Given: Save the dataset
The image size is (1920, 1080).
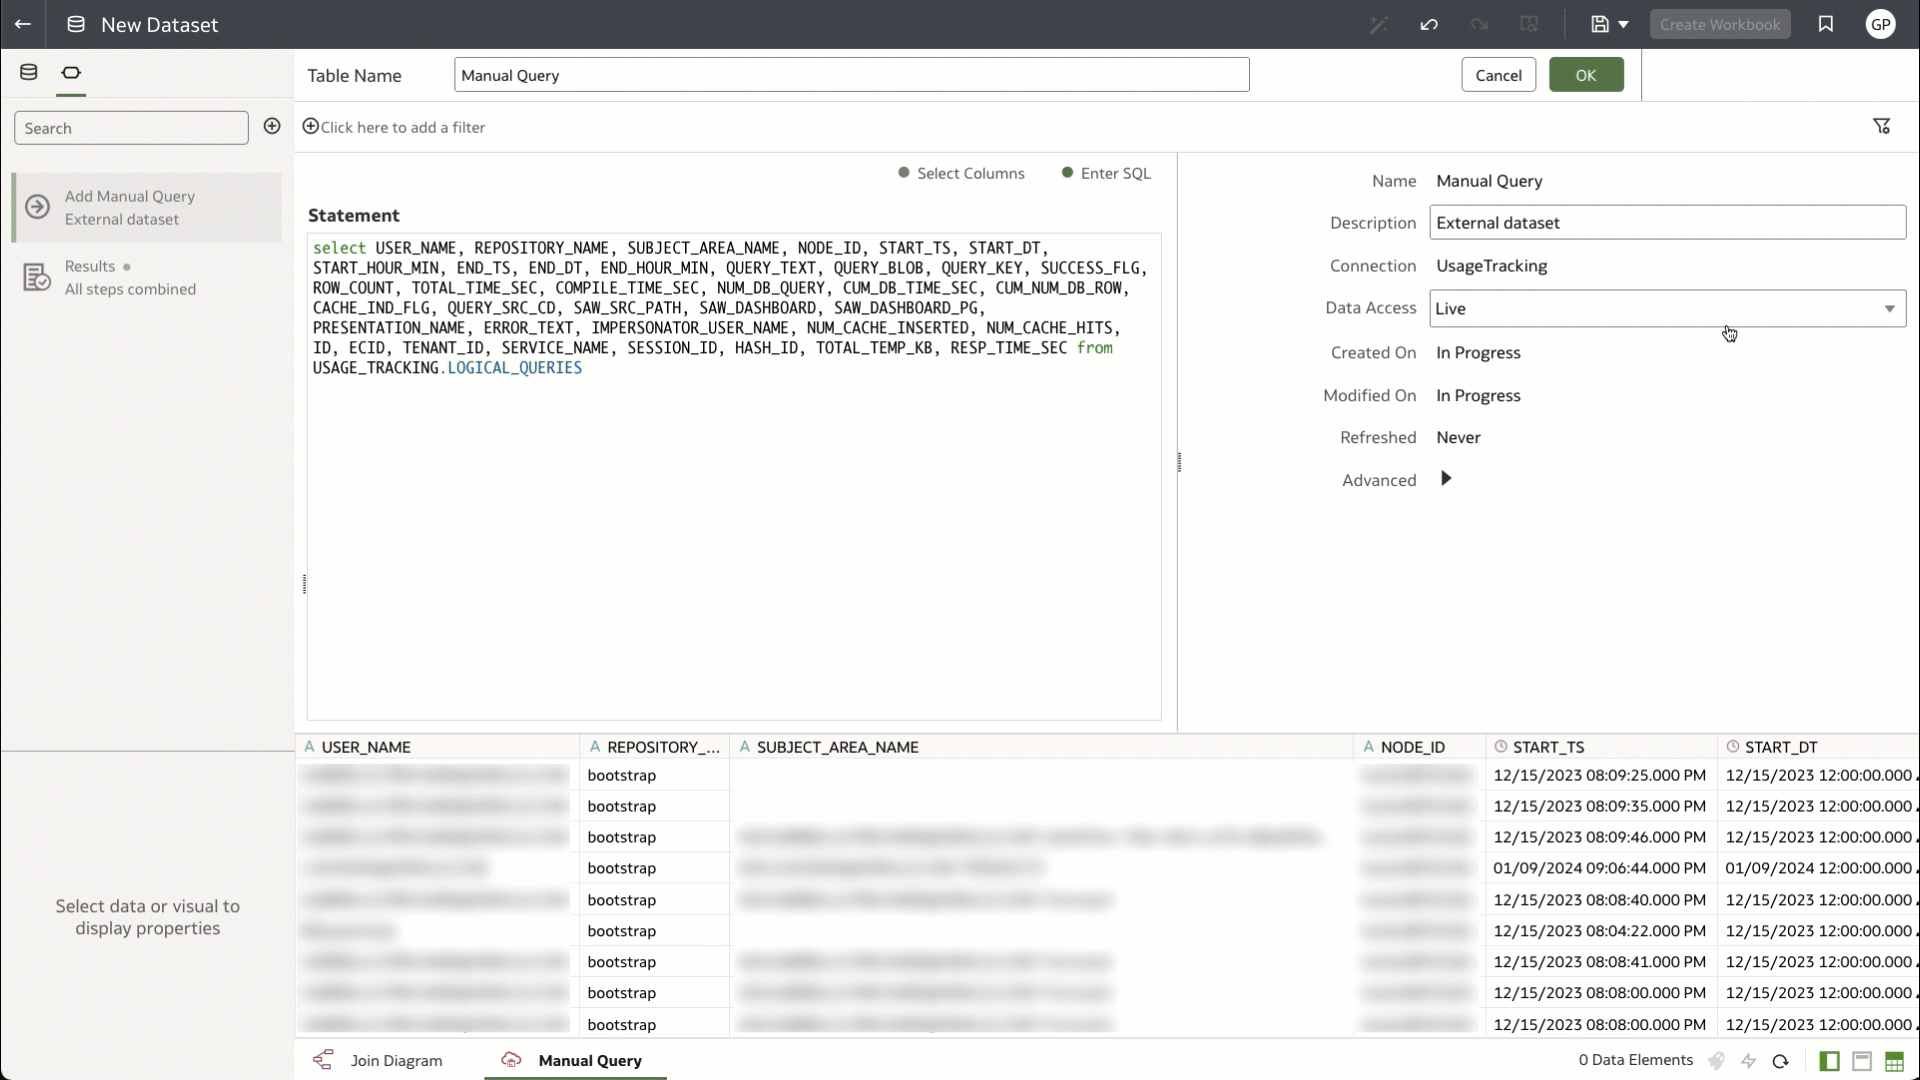Looking at the screenshot, I should tap(1597, 24).
